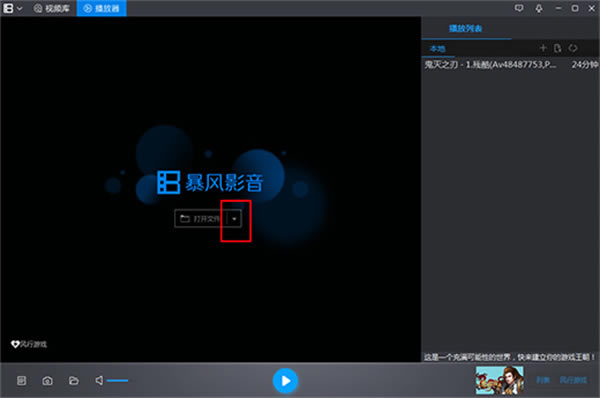Click the scrolling game ad text below playlist
Image resolution: width=600 pixels, height=398 pixels.
click(510, 357)
